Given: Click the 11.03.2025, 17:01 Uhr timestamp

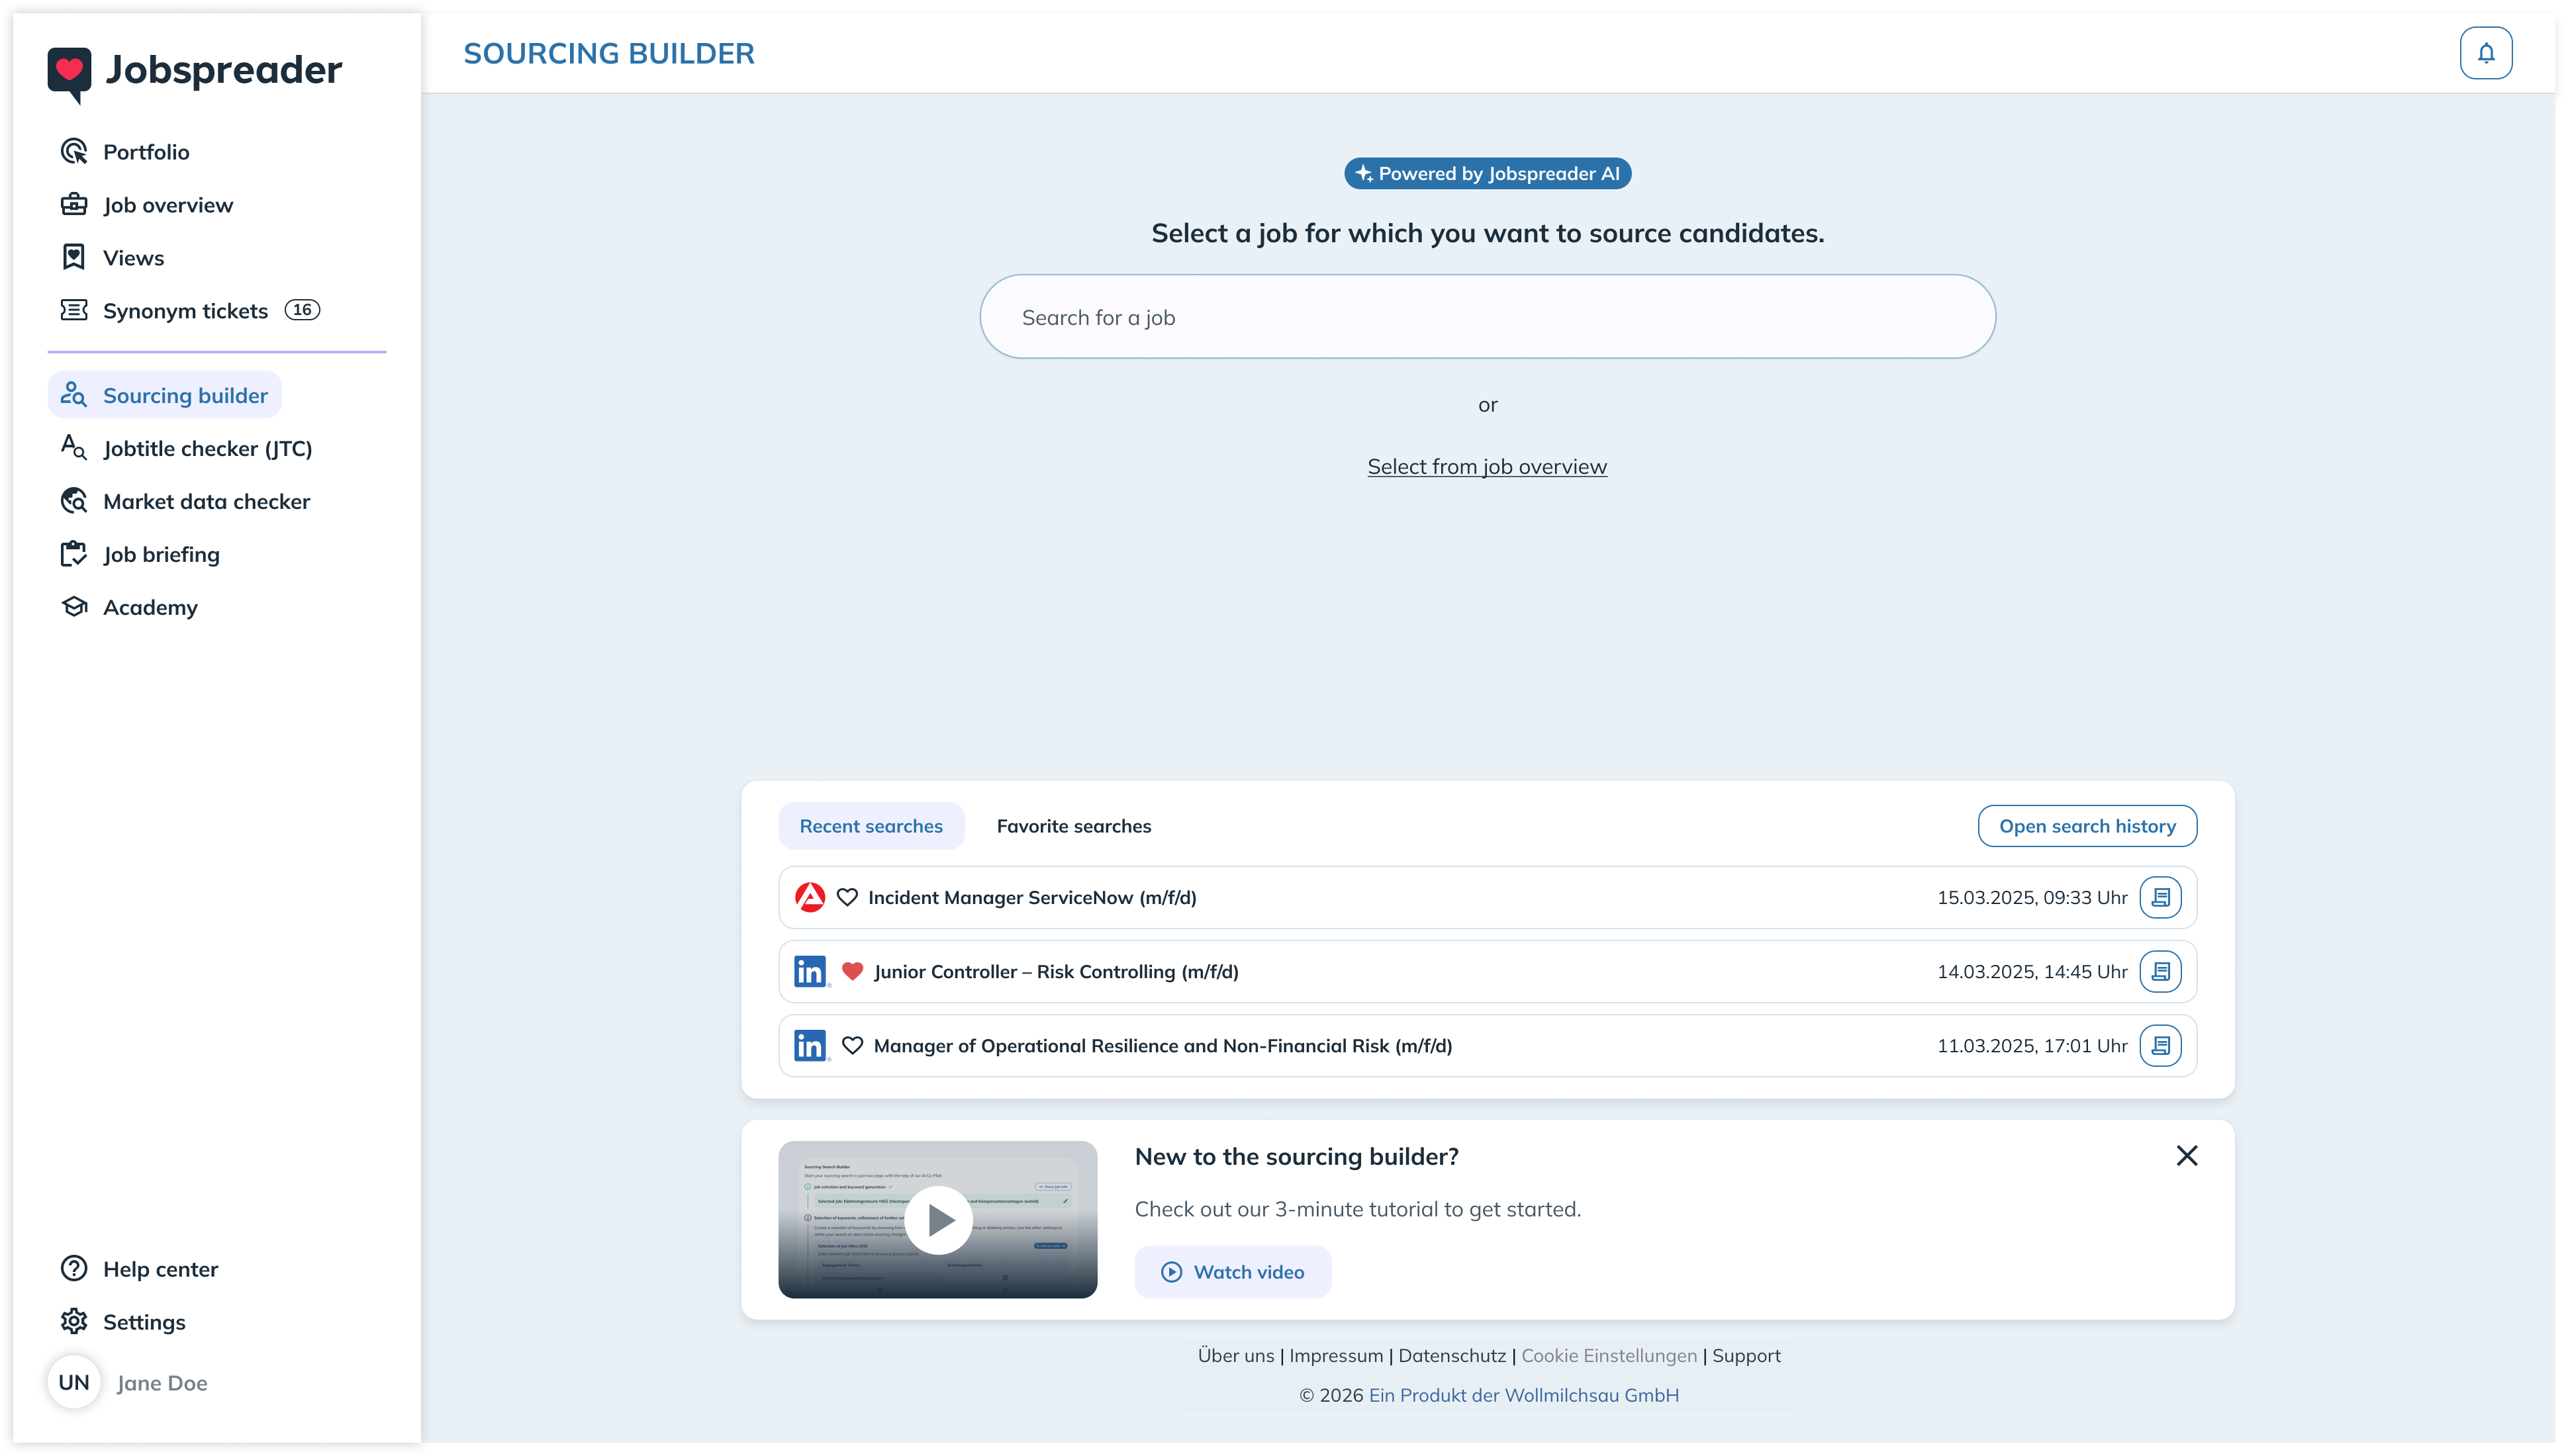Looking at the screenshot, I should tap(2032, 1046).
